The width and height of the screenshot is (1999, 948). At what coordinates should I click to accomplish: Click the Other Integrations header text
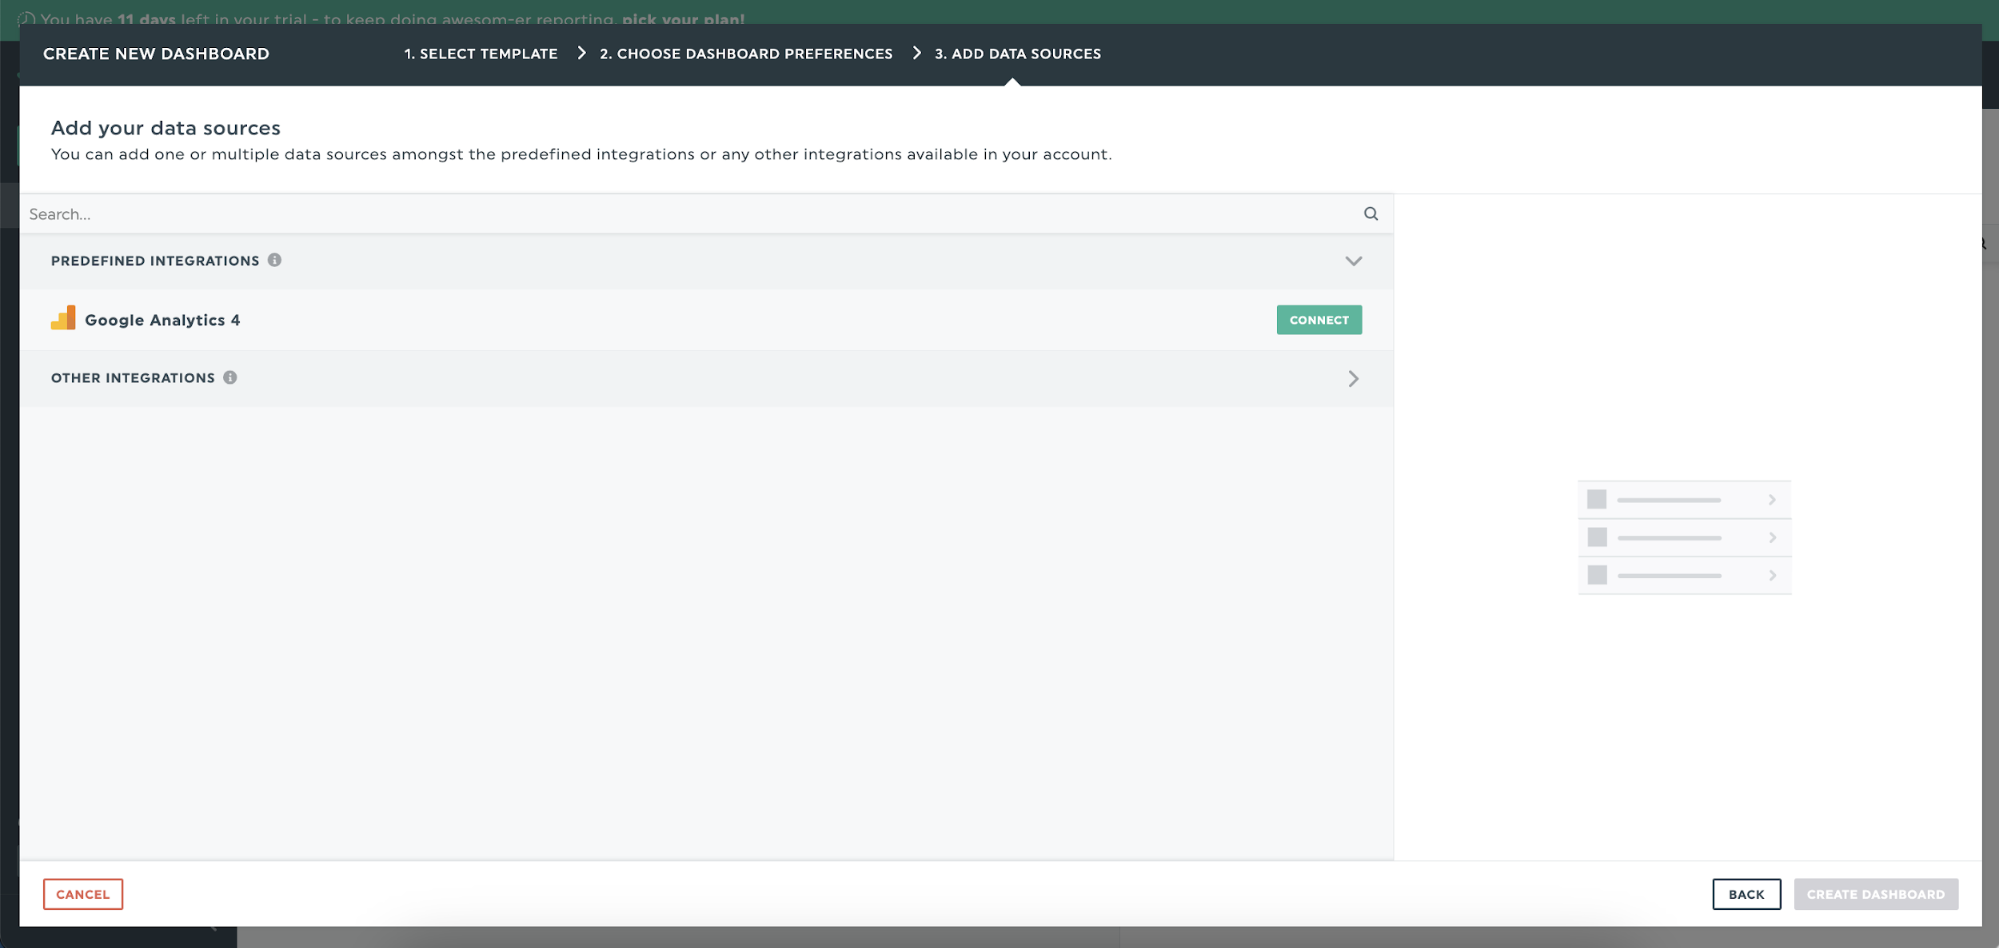tap(133, 378)
